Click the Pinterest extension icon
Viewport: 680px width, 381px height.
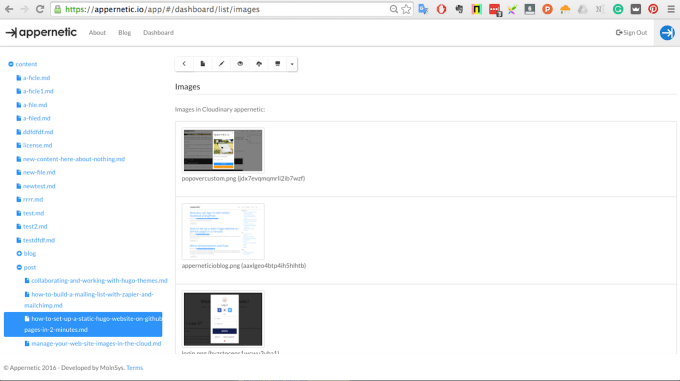(x=653, y=9)
